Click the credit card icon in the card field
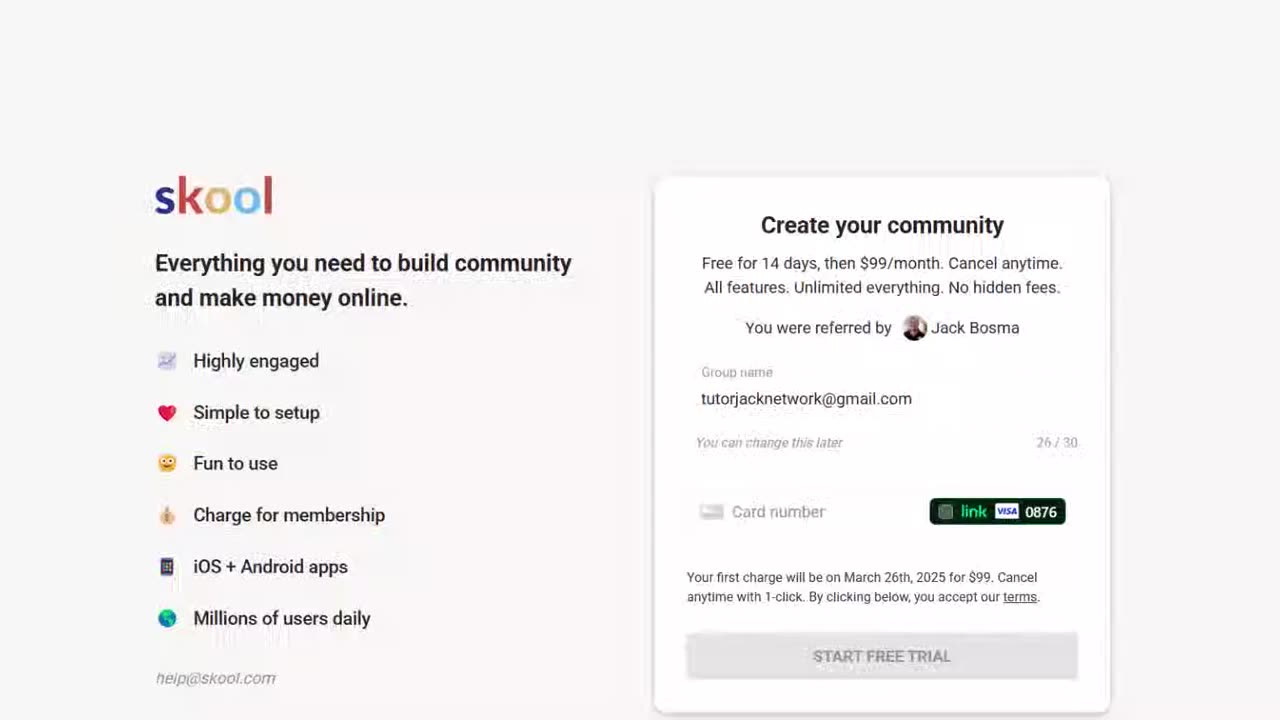Viewport: 1280px width, 720px height. point(712,512)
